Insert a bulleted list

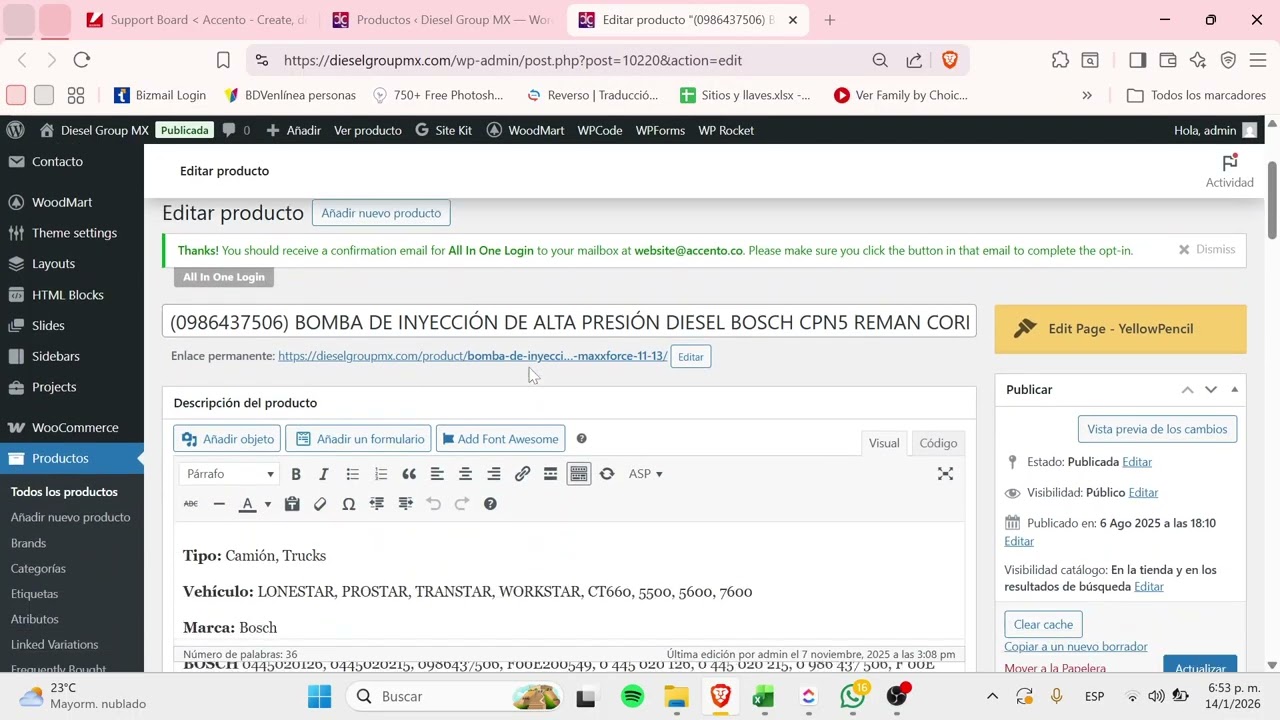pyautogui.click(x=352, y=474)
